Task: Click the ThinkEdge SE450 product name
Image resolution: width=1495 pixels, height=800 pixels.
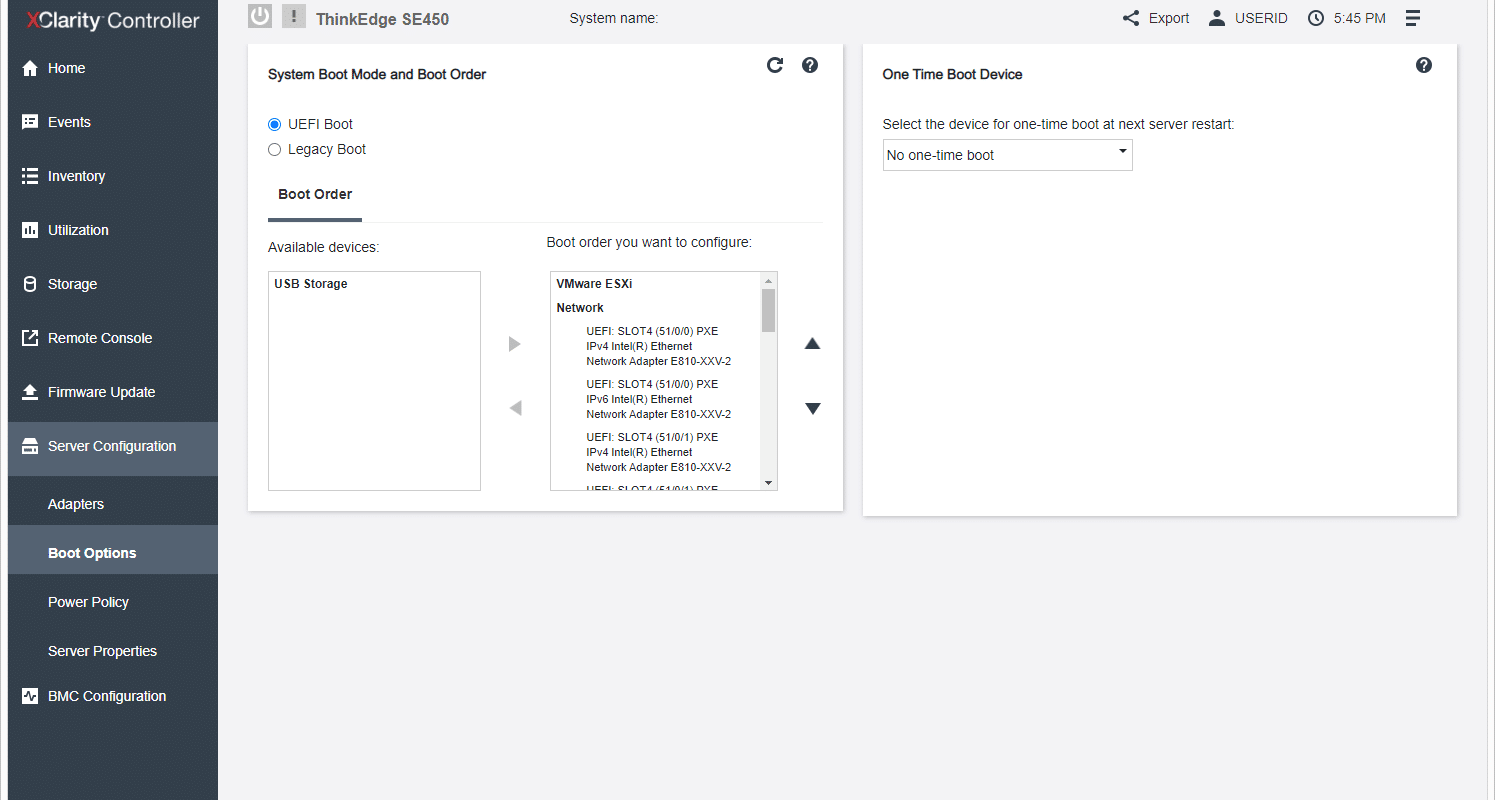Action: pos(382,19)
